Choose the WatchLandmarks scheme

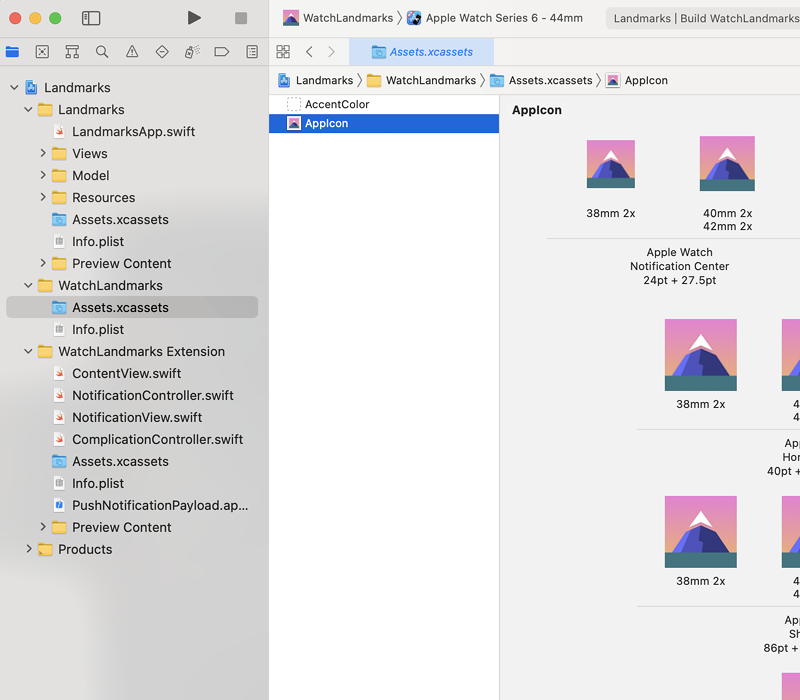338,18
